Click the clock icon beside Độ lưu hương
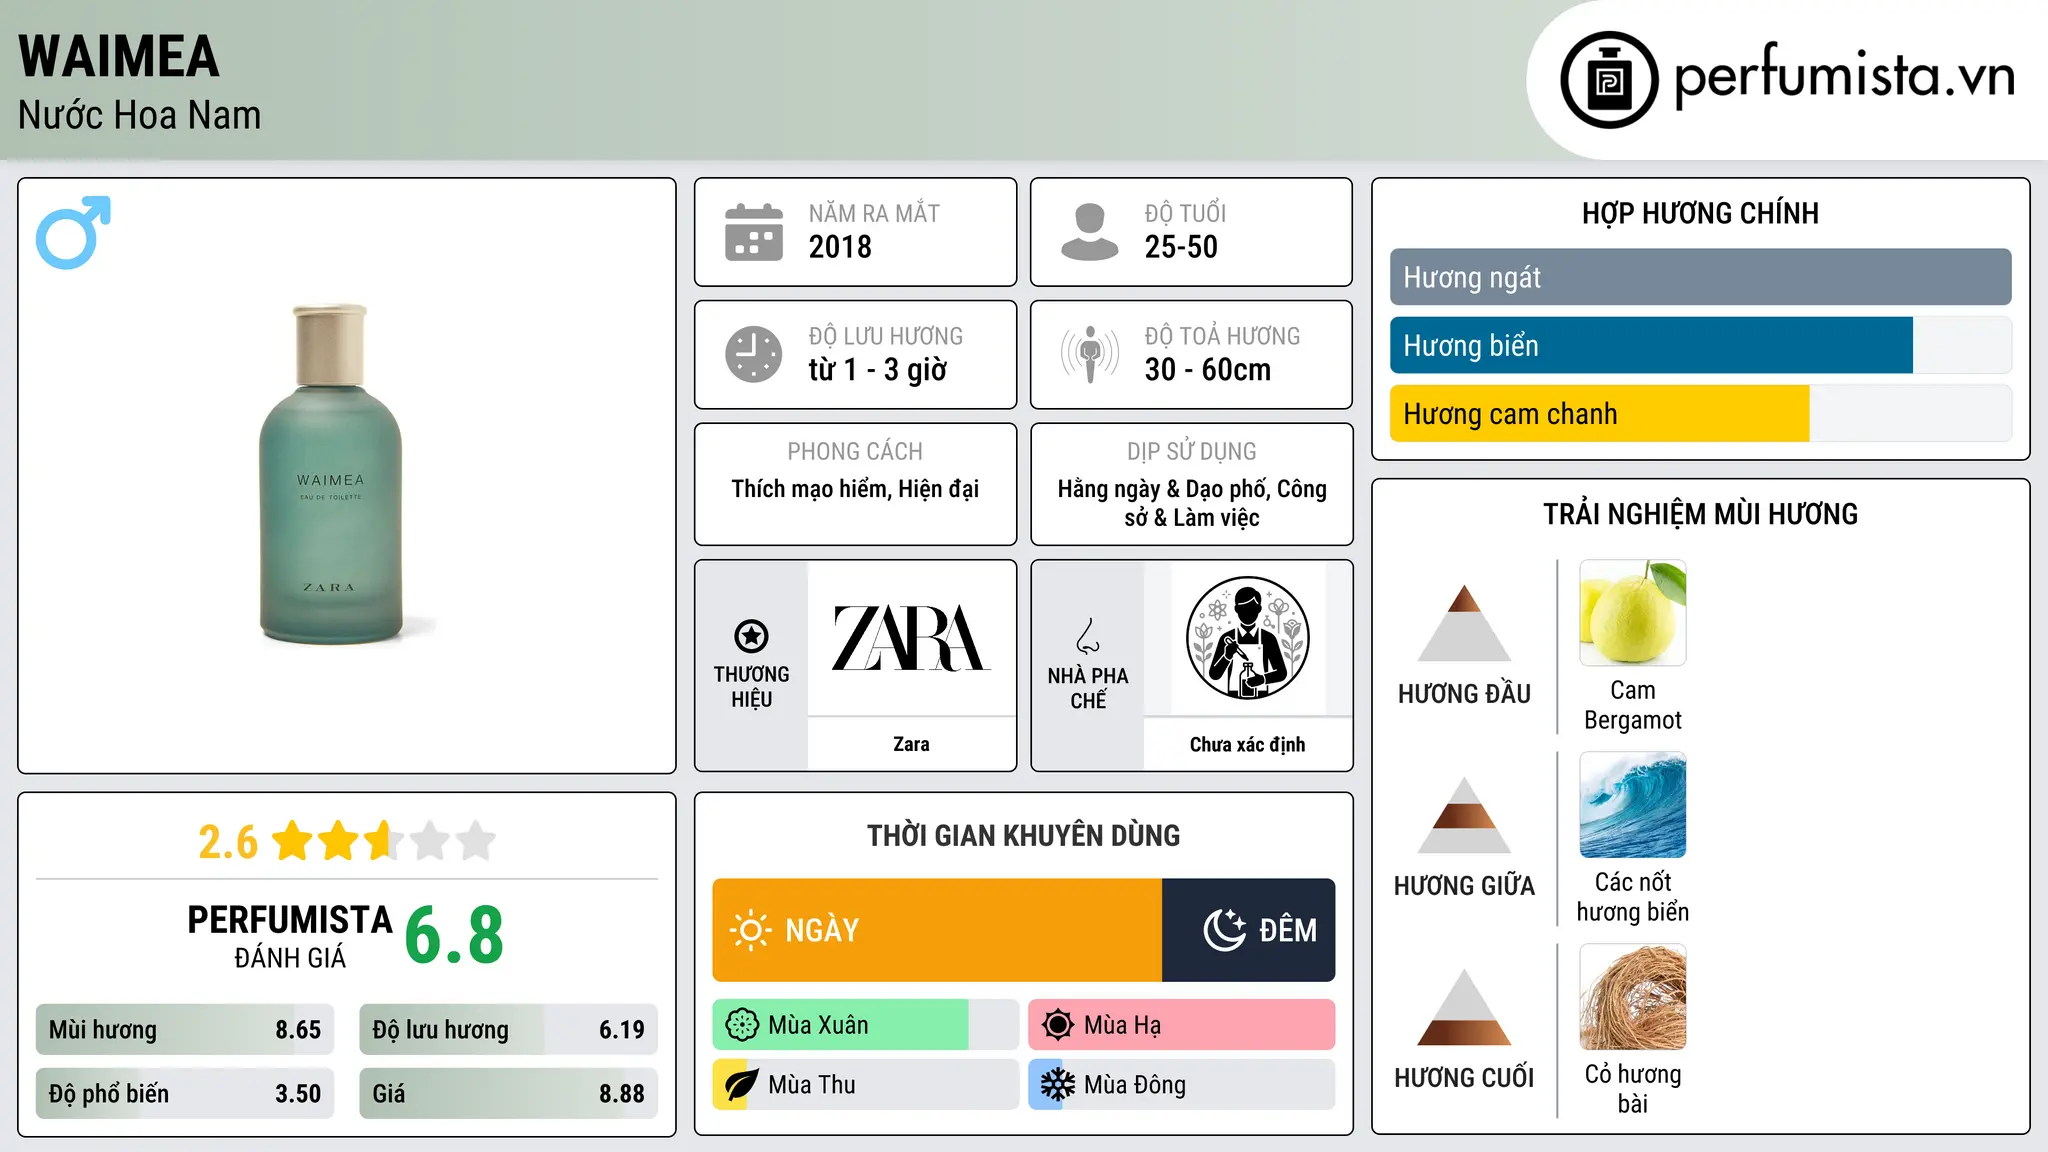 [754, 354]
